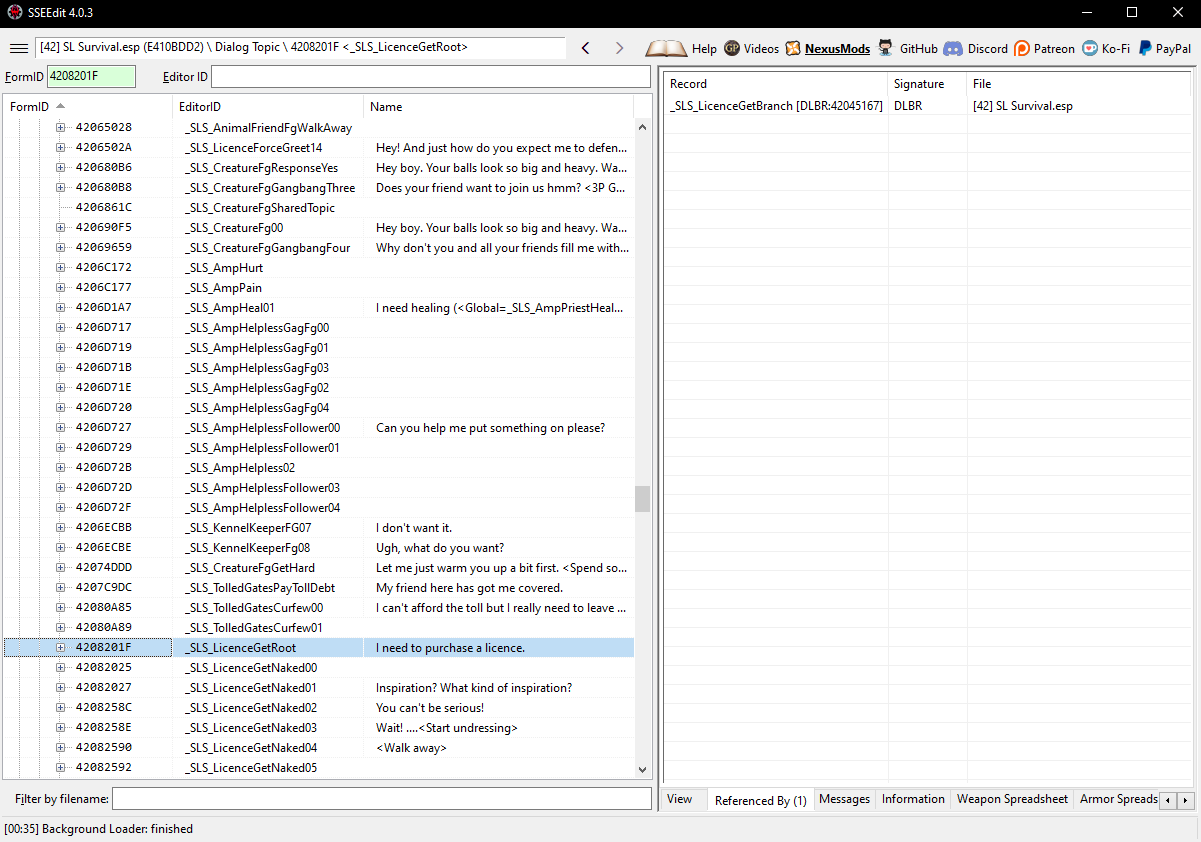Expand record 4207C9DC tree node
This screenshot has width=1201, height=842.
pos(60,587)
